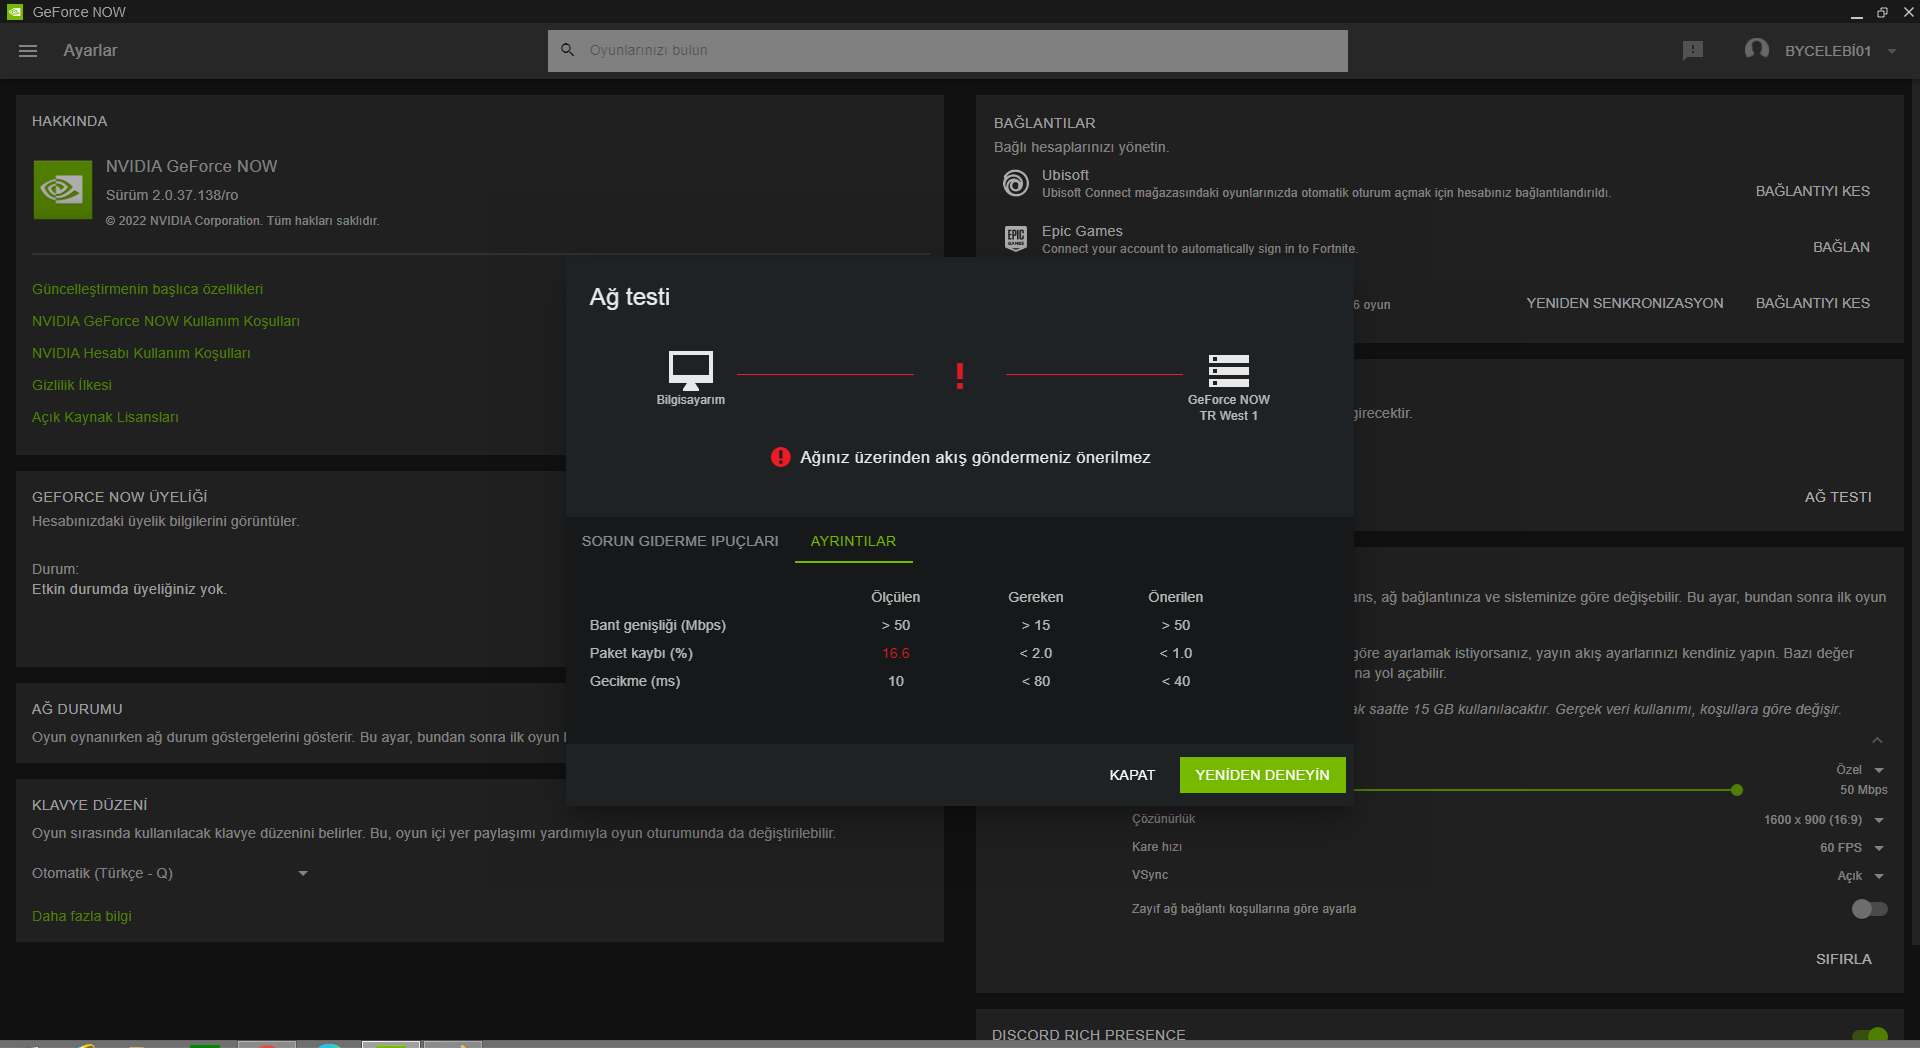Image resolution: width=1920 pixels, height=1048 pixels.
Task: Open the Çözünürlük 1600 x 900 dropdown
Action: (1824, 820)
